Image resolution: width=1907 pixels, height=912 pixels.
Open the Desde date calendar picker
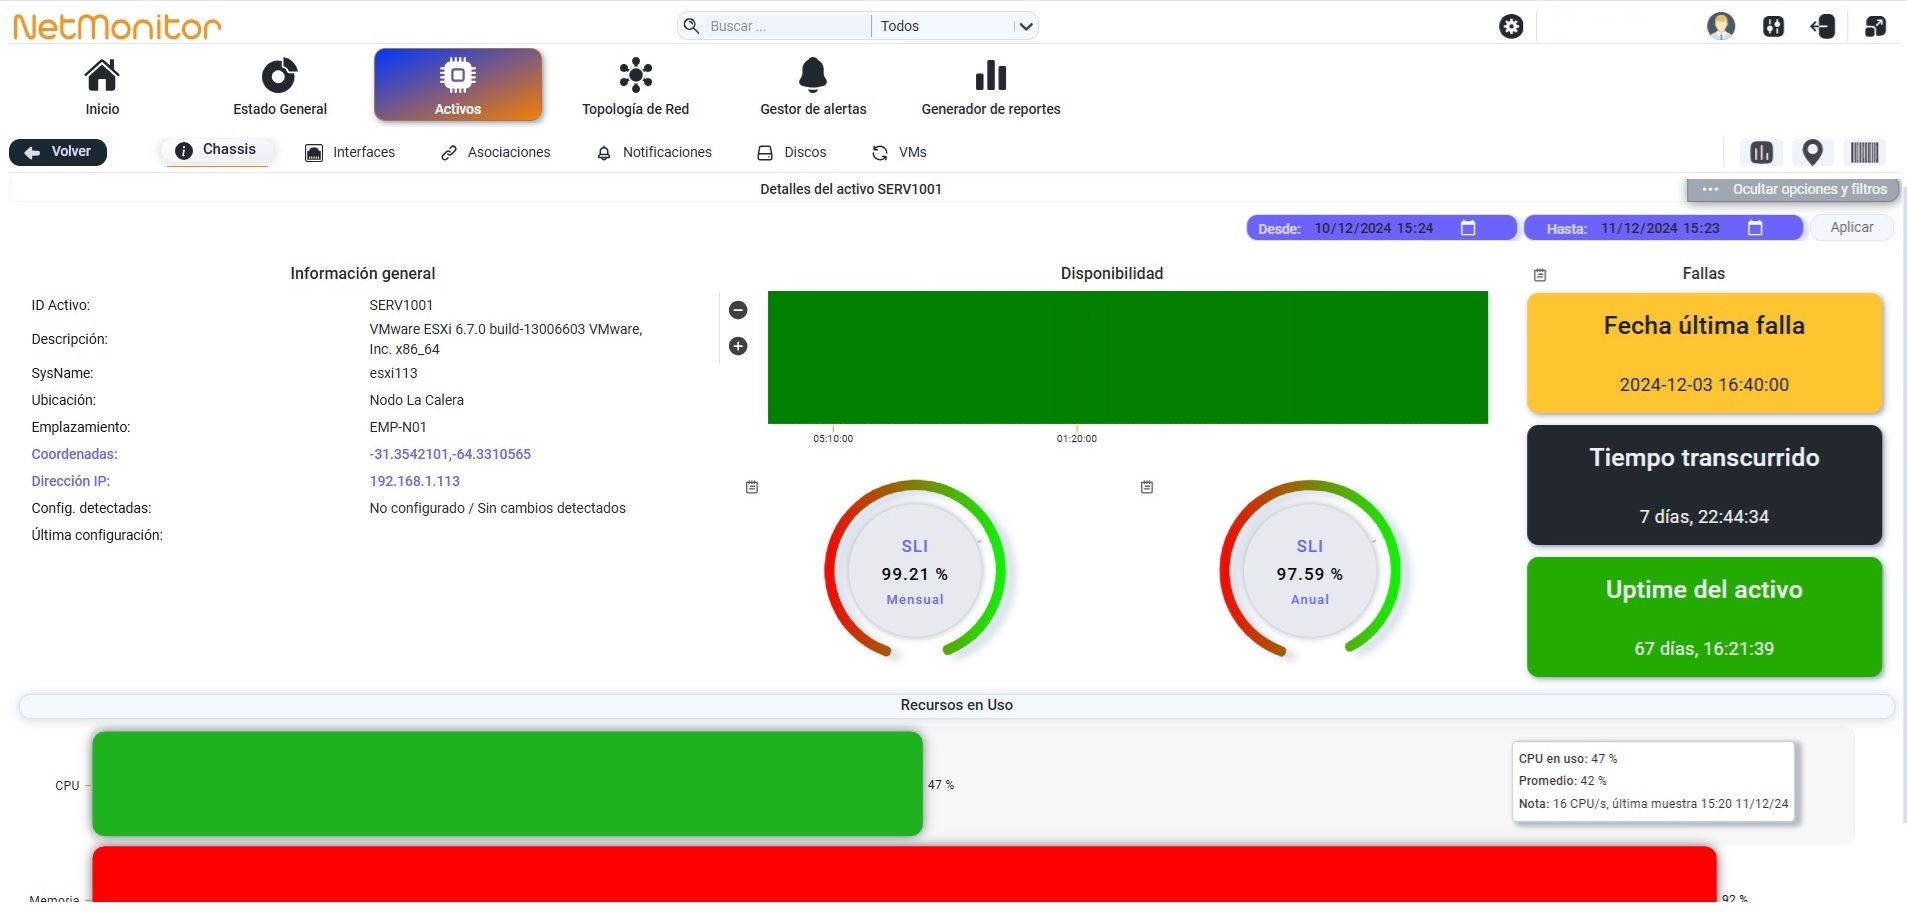click(1467, 228)
